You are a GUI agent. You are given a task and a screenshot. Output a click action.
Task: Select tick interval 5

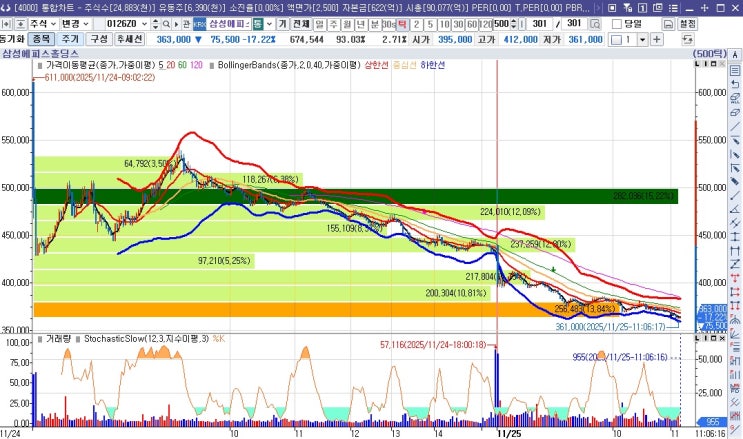tap(430, 24)
